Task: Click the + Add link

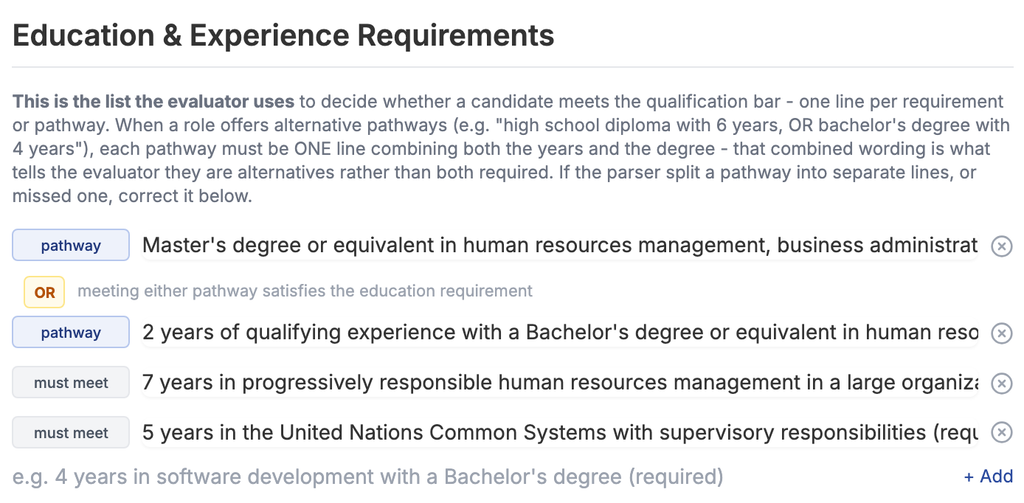Action: click(x=988, y=476)
